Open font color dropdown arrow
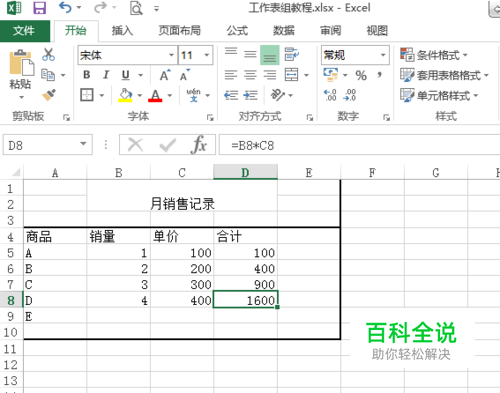The height and width of the screenshot is (393, 500). (x=170, y=96)
